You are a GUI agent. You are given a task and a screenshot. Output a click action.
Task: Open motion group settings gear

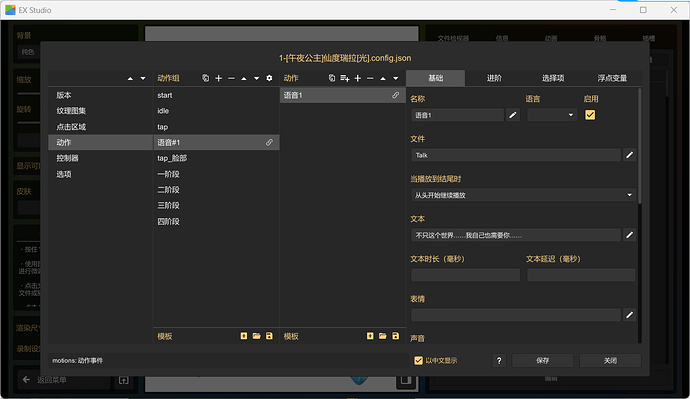coord(269,78)
